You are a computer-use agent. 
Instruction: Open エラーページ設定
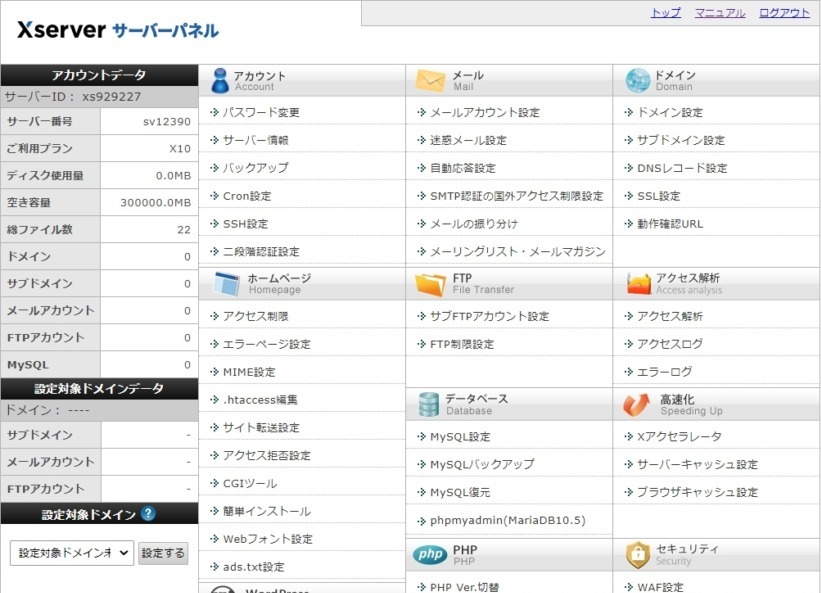pos(267,344)
